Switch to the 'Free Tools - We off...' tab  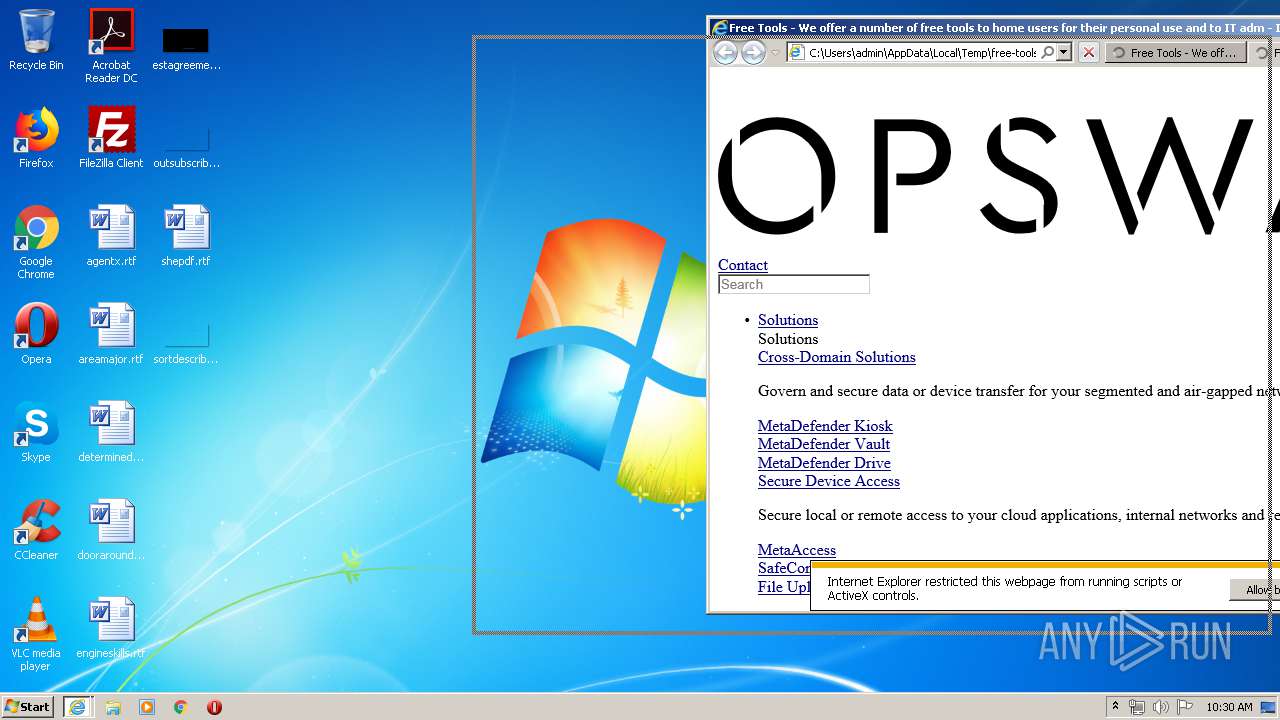tap(1176, 53)
